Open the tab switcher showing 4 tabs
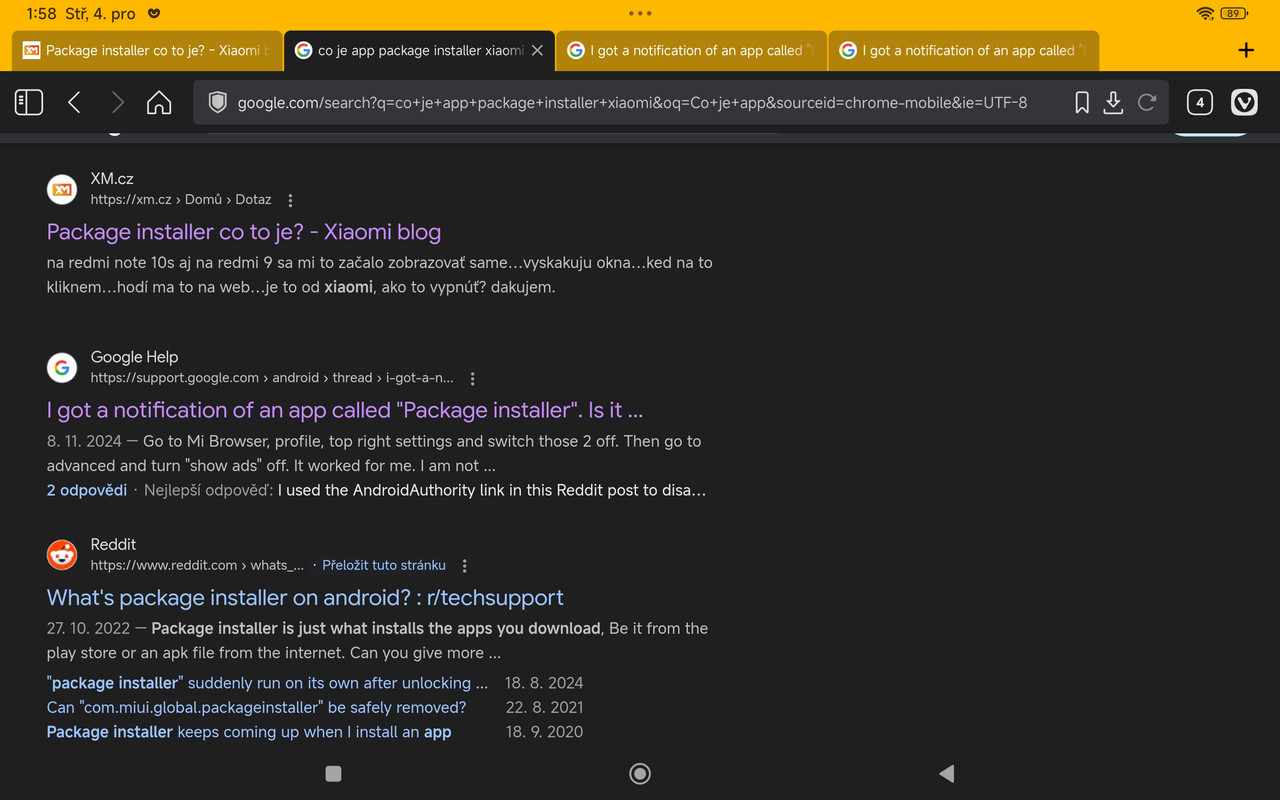The height and width of the screenshot is (800, 1280). coord(1200,102)
